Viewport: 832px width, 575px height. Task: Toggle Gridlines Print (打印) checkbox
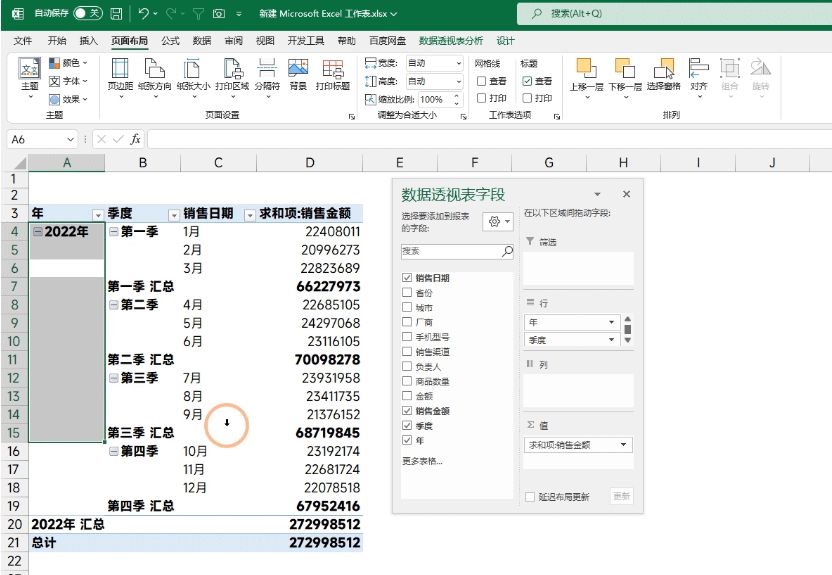(481, 98)
